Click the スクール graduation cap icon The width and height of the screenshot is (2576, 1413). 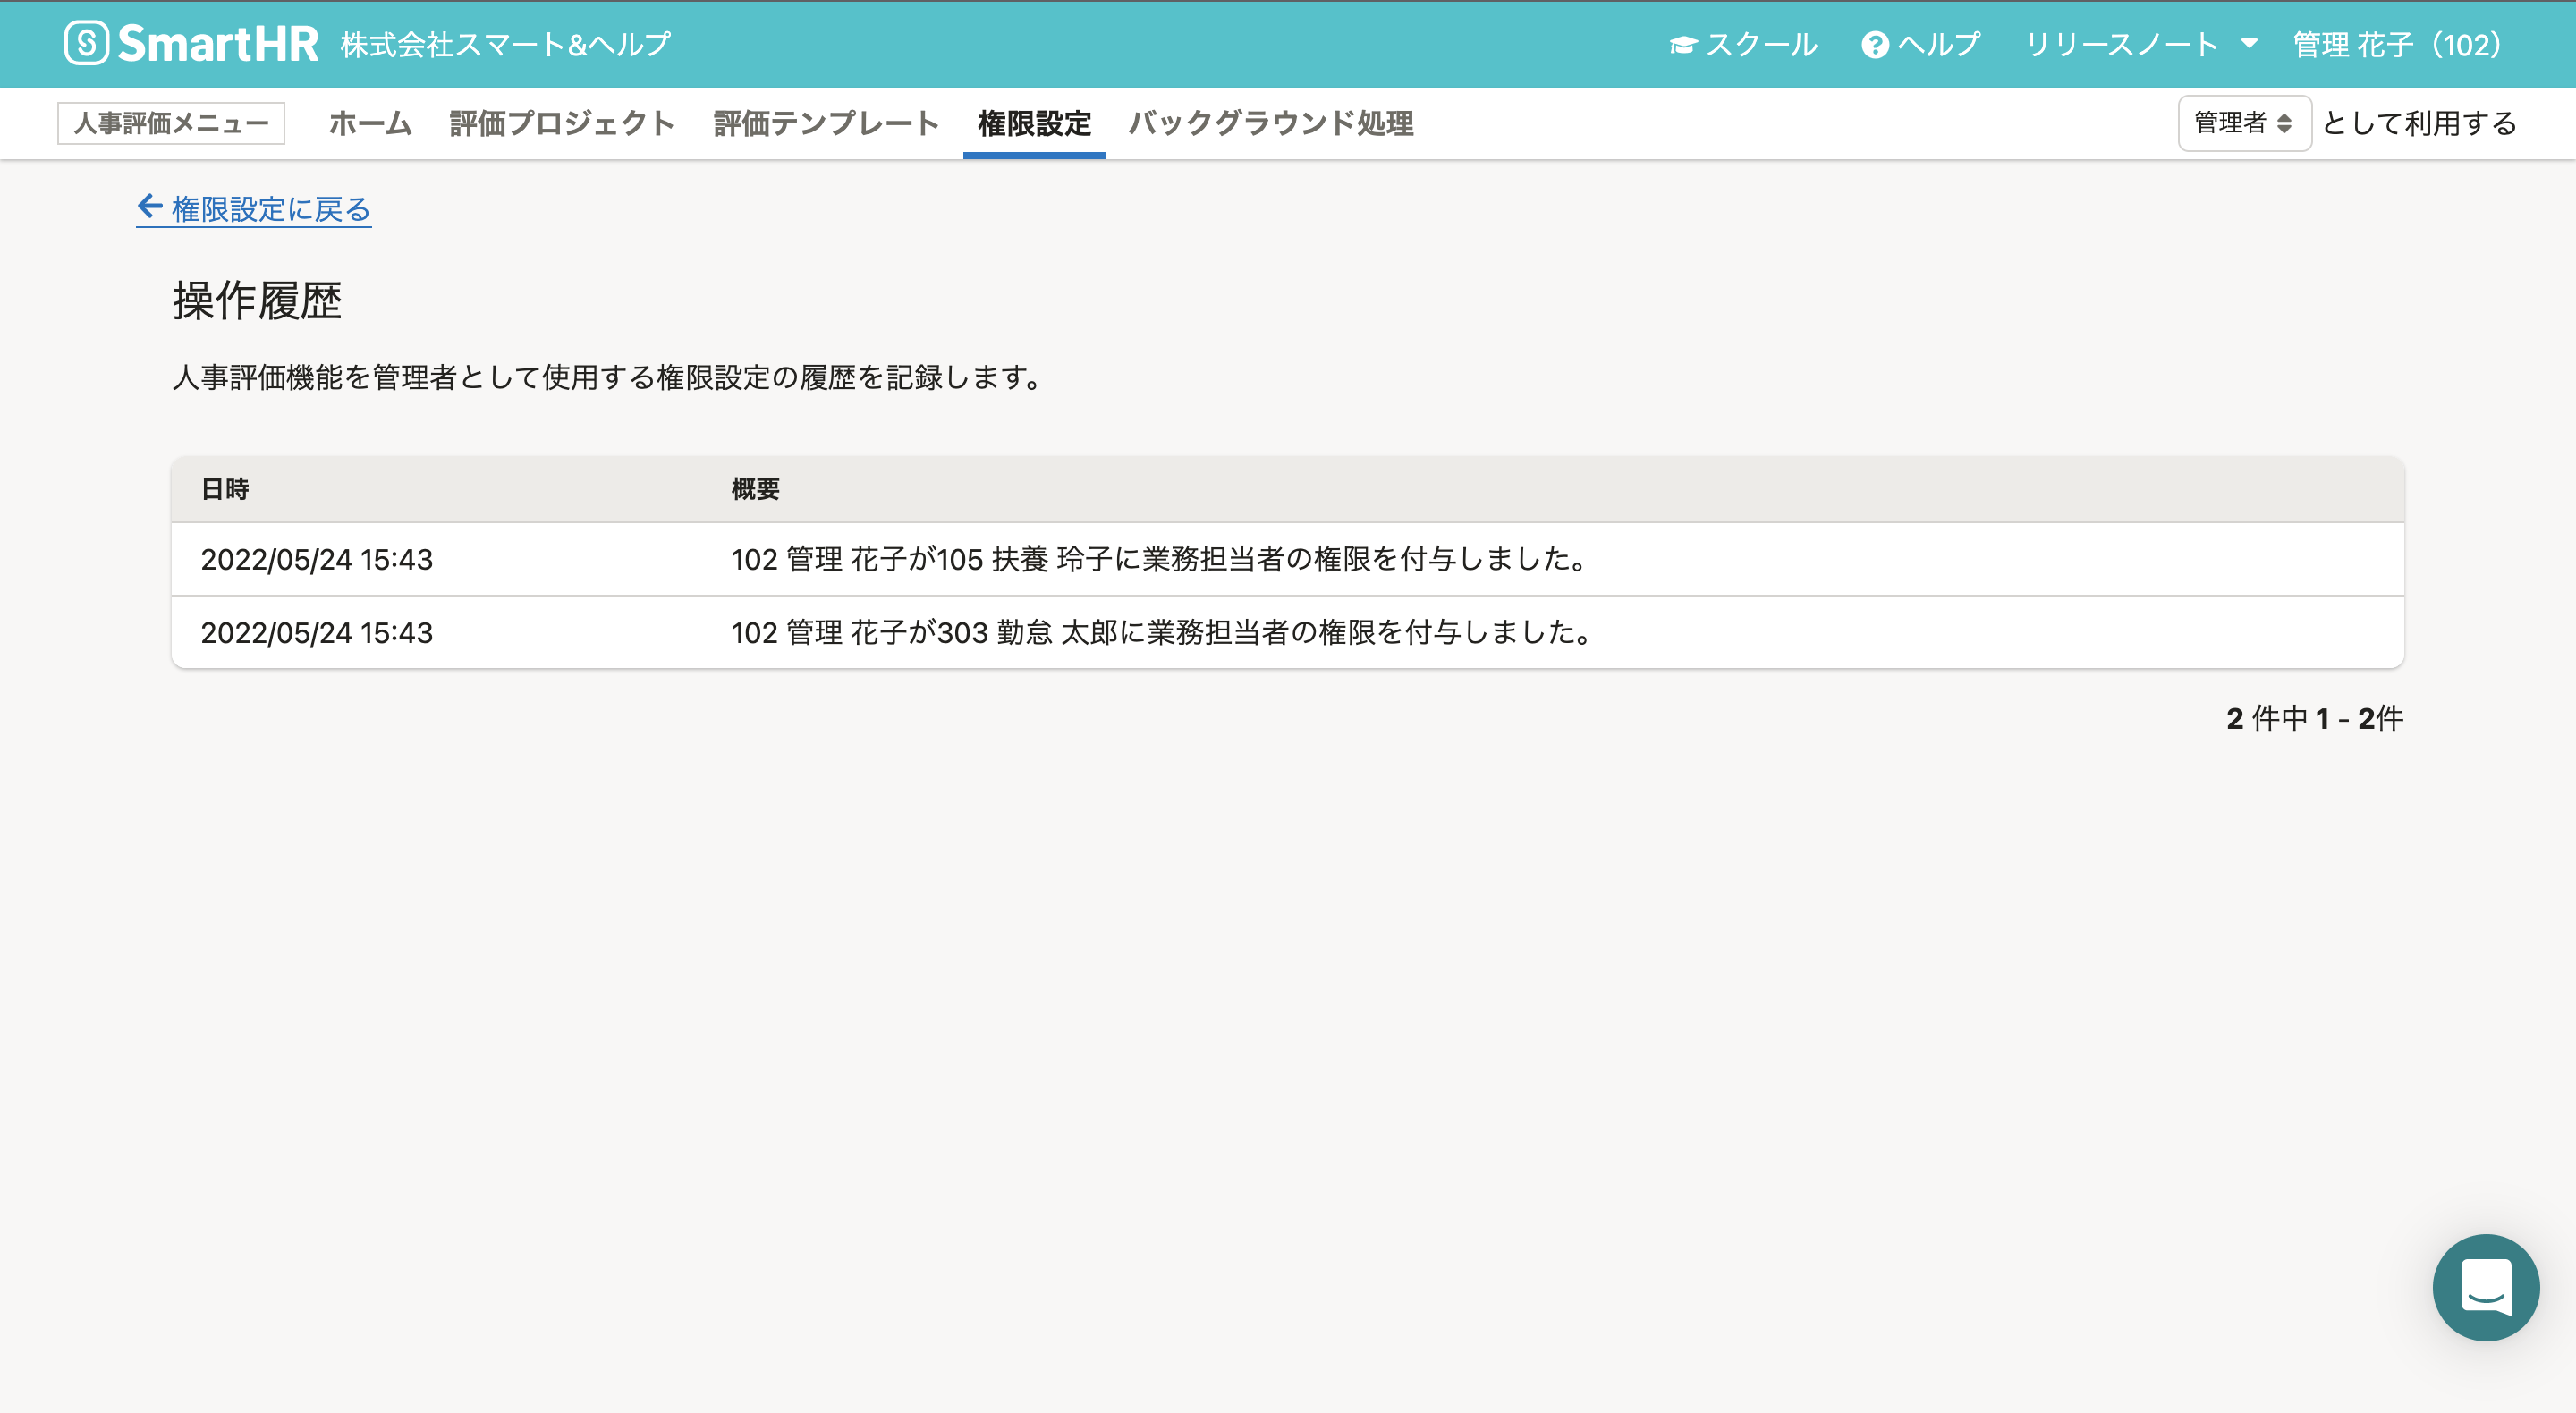(x=1683, y=45)
